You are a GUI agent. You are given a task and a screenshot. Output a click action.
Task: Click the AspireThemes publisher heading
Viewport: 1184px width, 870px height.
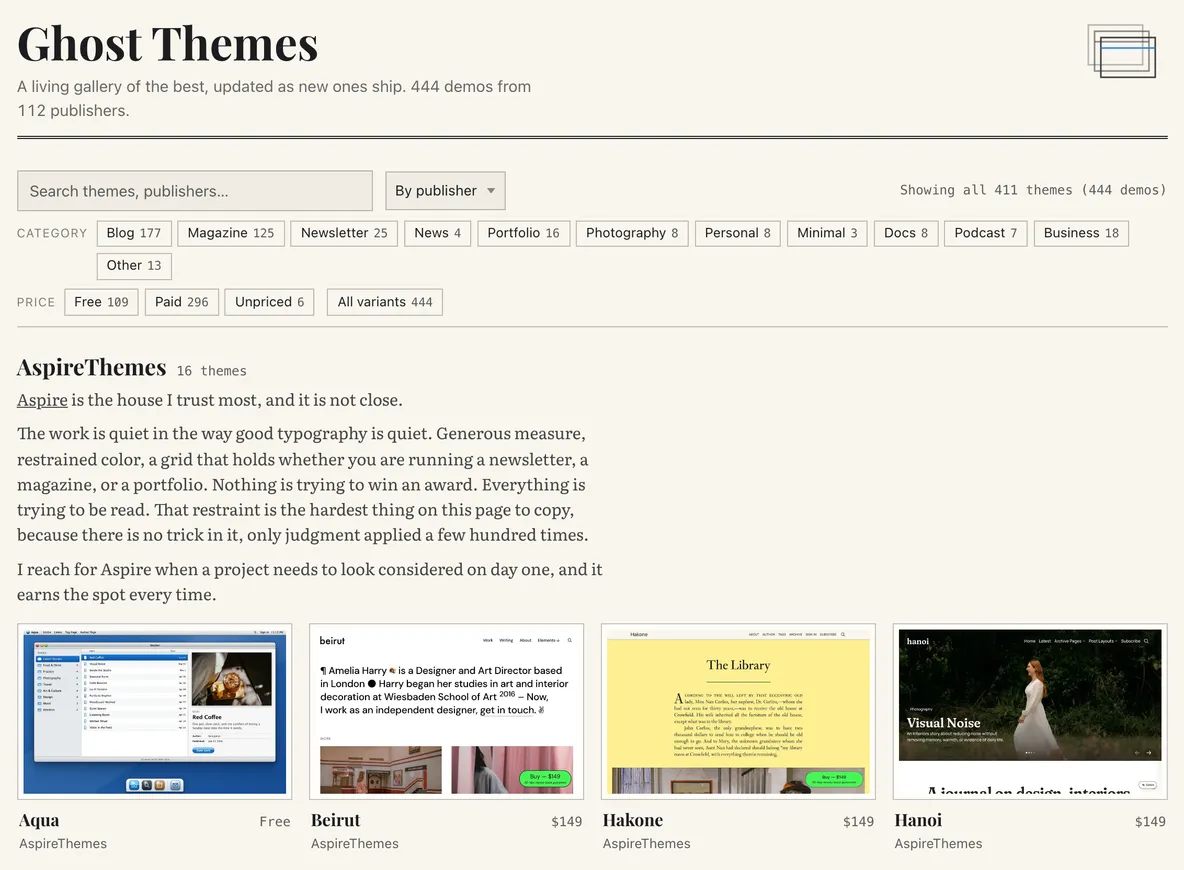(91, 368)
